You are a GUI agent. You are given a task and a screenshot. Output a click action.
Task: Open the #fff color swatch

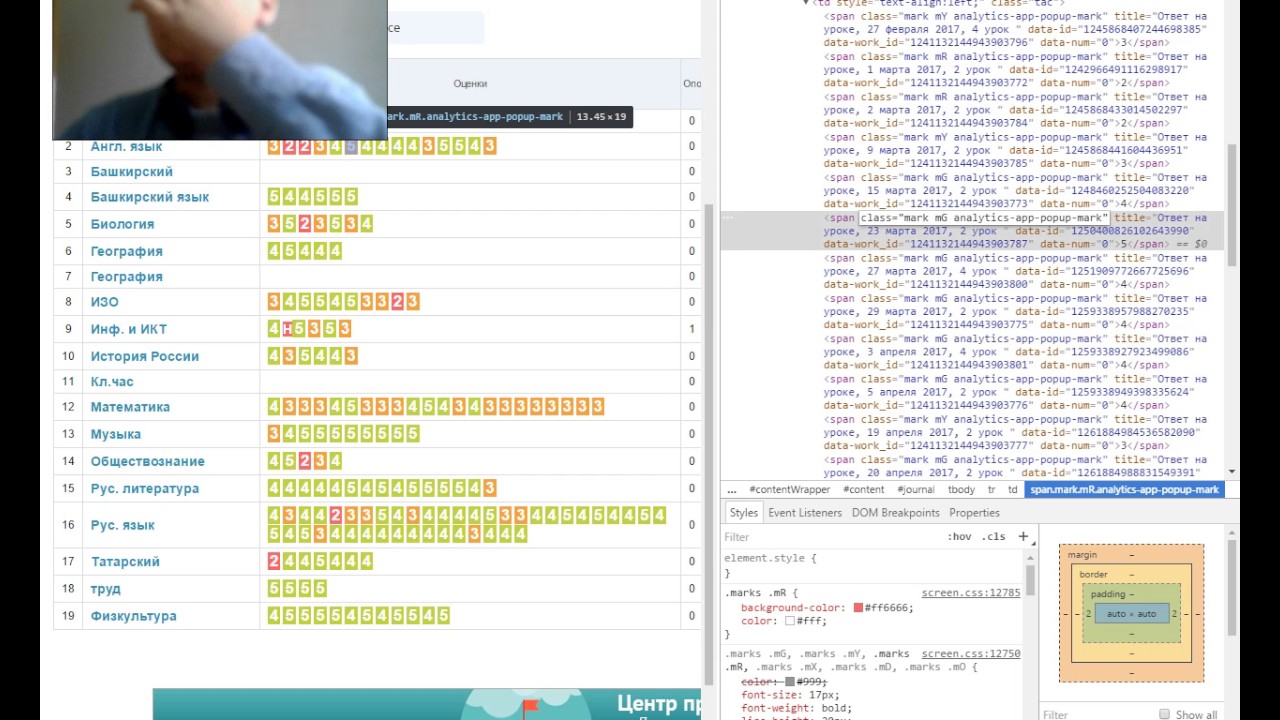790,621
